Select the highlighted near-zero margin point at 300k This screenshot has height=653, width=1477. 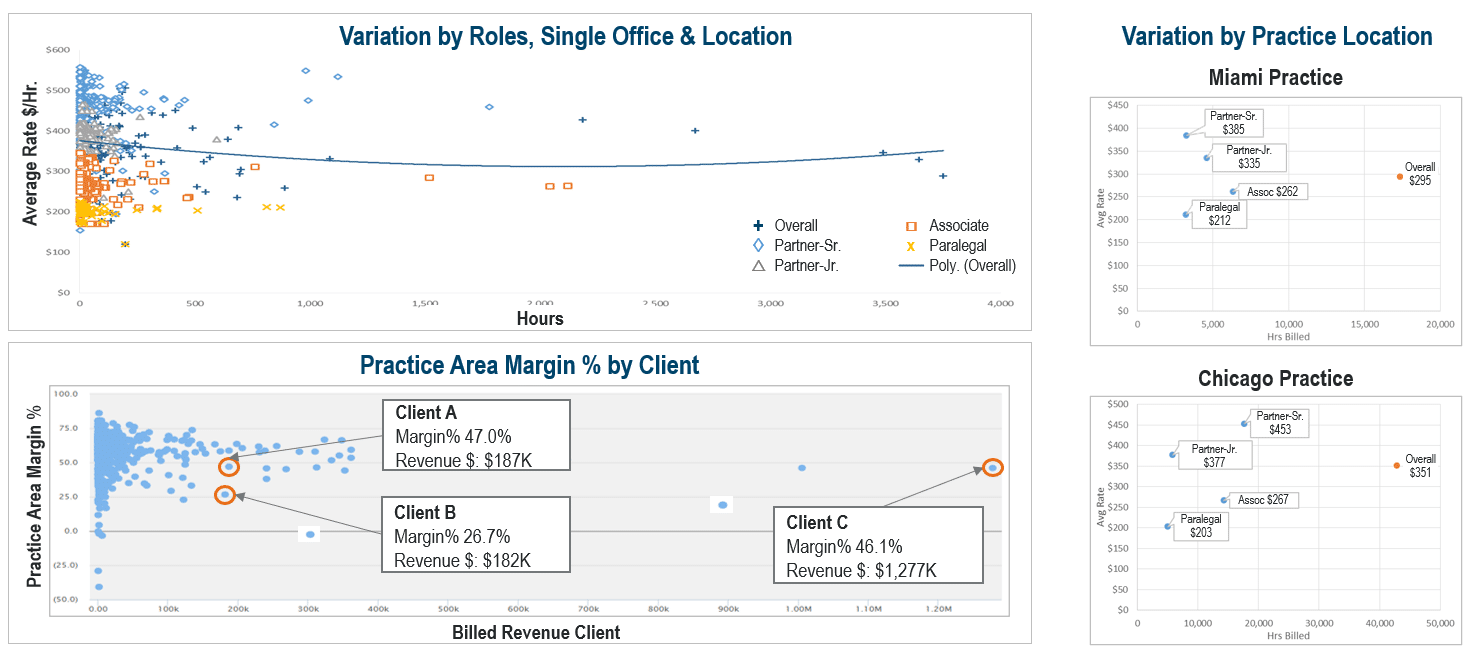pyautogui.click(x=310, y=535)
